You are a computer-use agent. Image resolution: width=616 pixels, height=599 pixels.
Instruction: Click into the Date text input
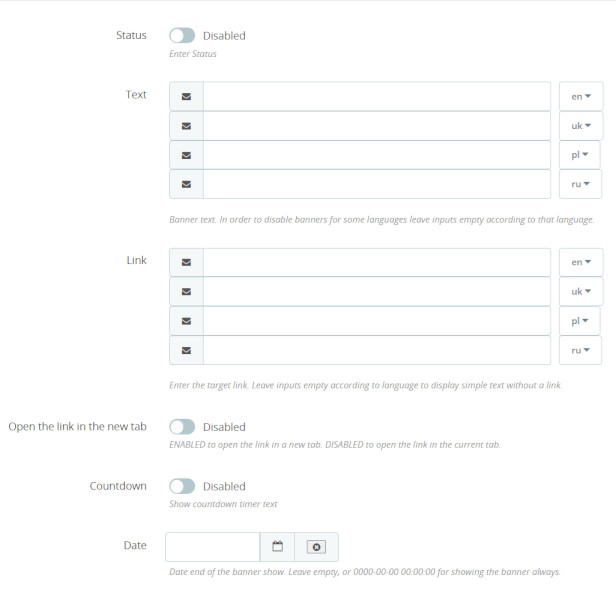(213, 547)
